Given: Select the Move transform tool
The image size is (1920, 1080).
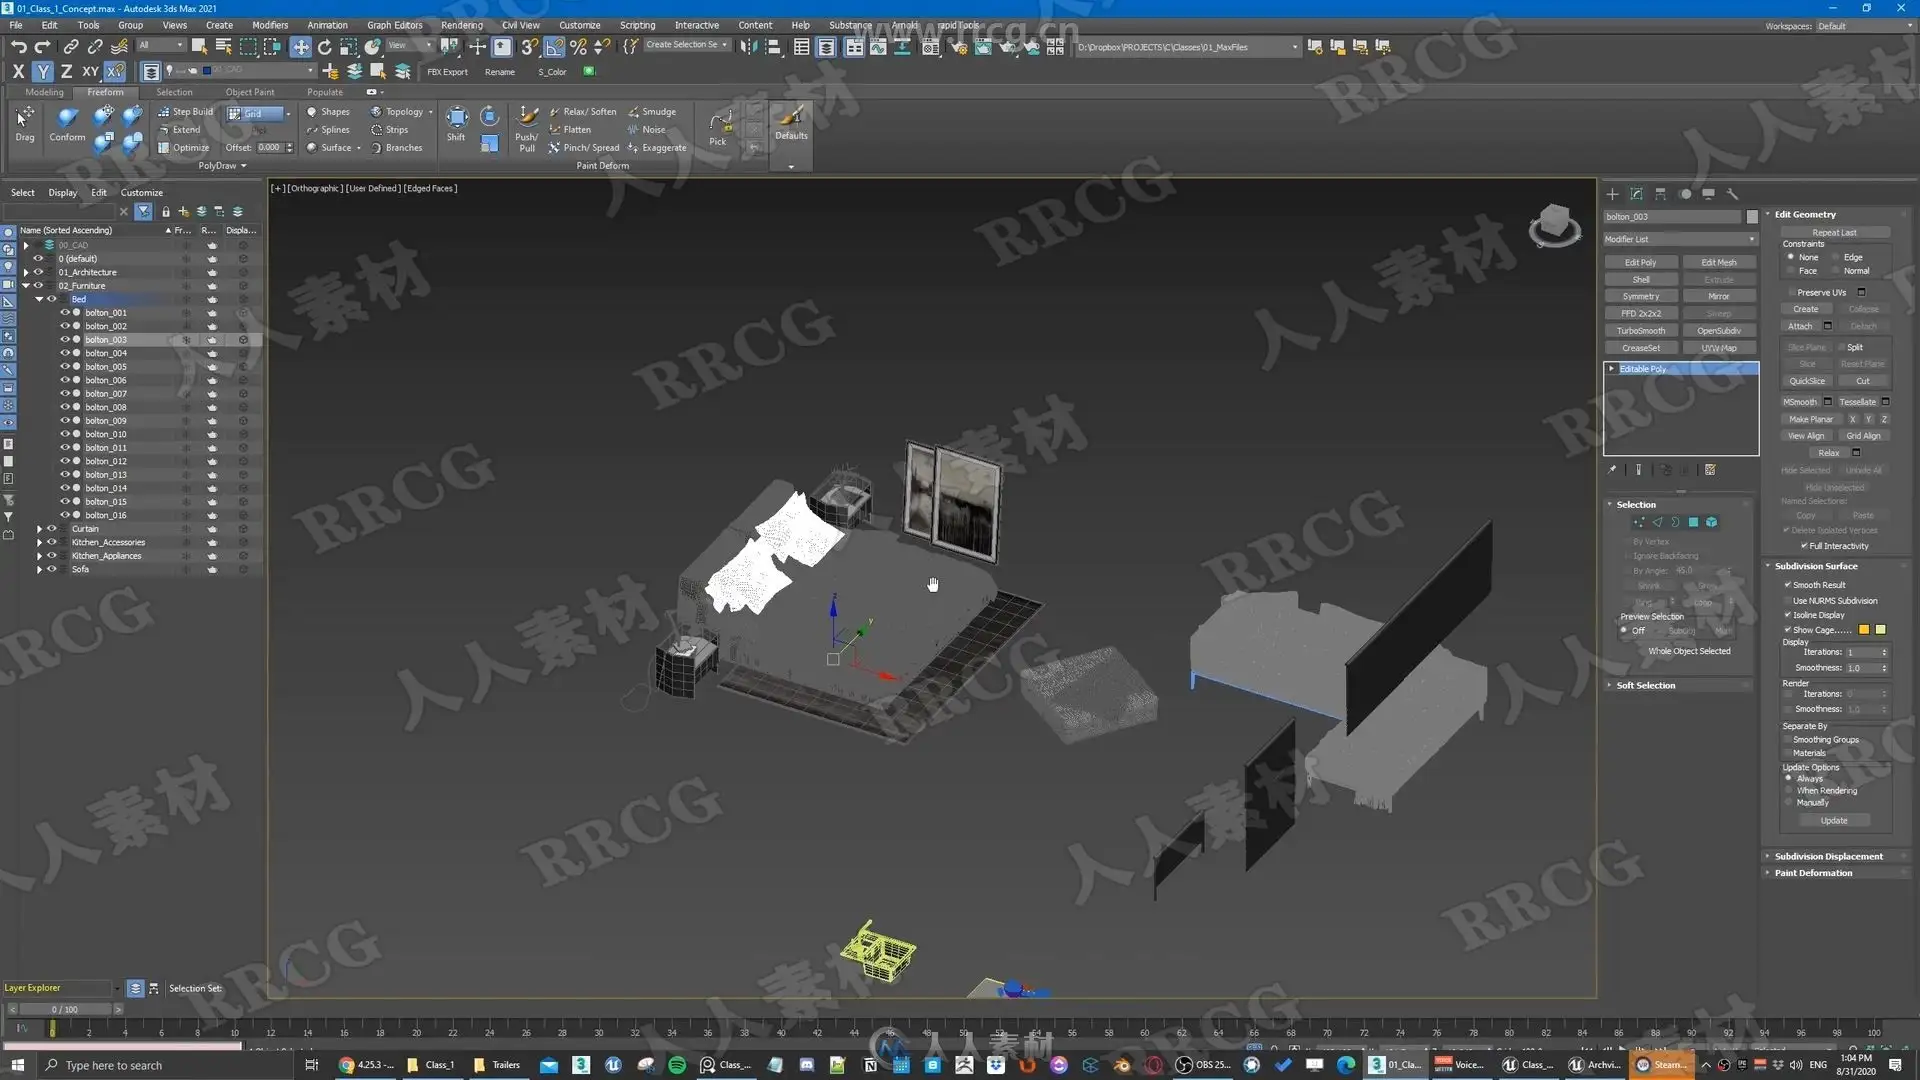Looking at the screenshot, I should 300,47.
